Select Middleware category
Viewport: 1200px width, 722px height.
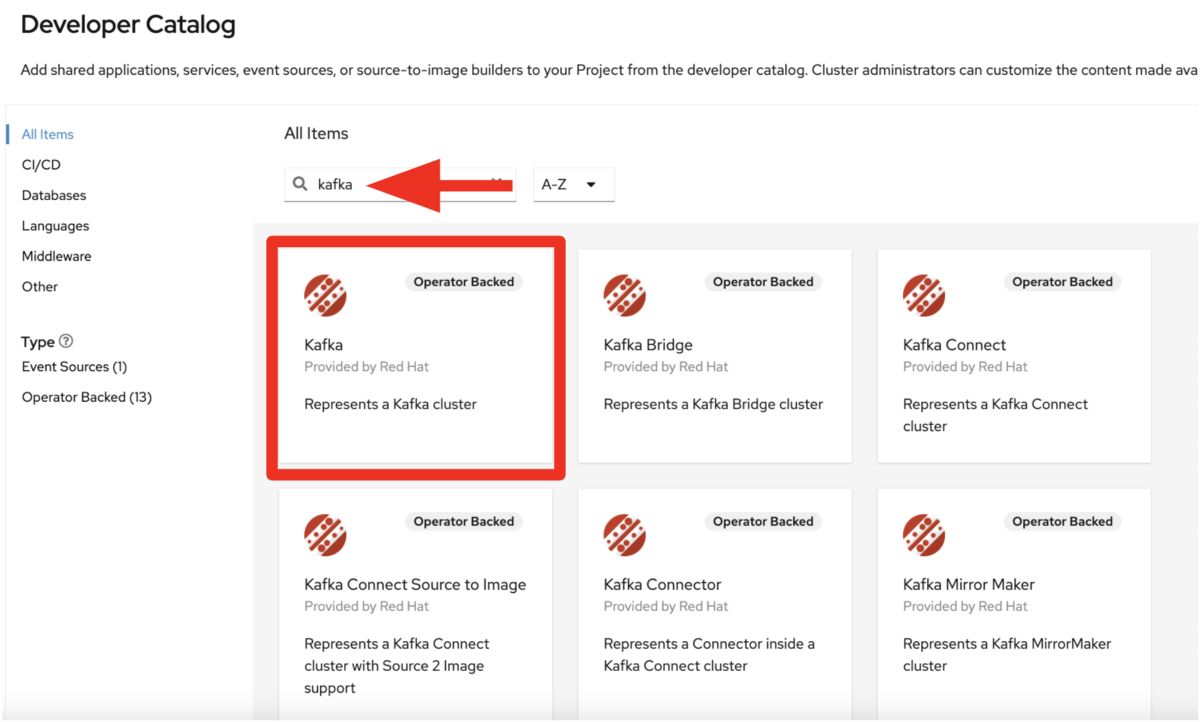coord(57,256)
